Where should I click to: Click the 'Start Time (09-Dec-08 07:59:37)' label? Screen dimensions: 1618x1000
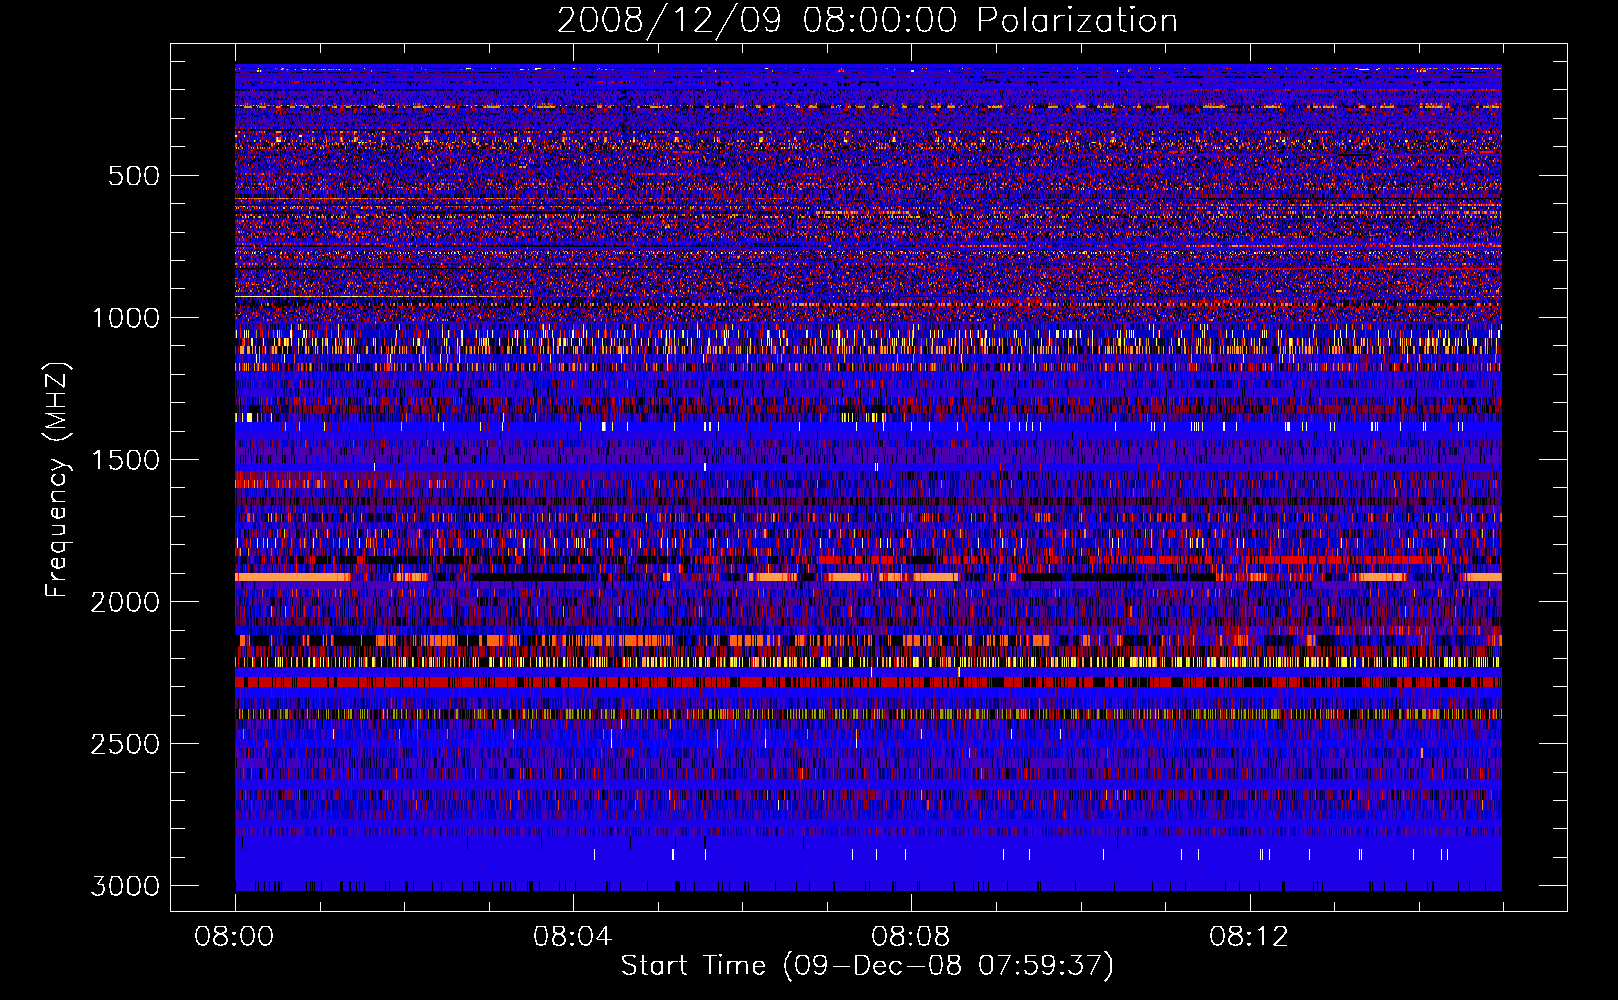pos(867,966)
